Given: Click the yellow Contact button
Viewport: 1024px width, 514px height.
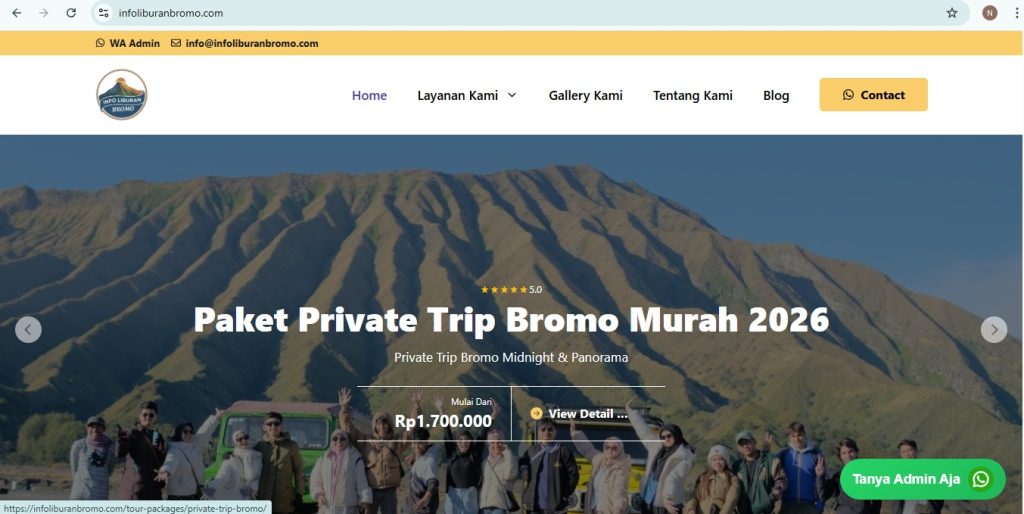Looking at the screenshot, I should 873,95.
